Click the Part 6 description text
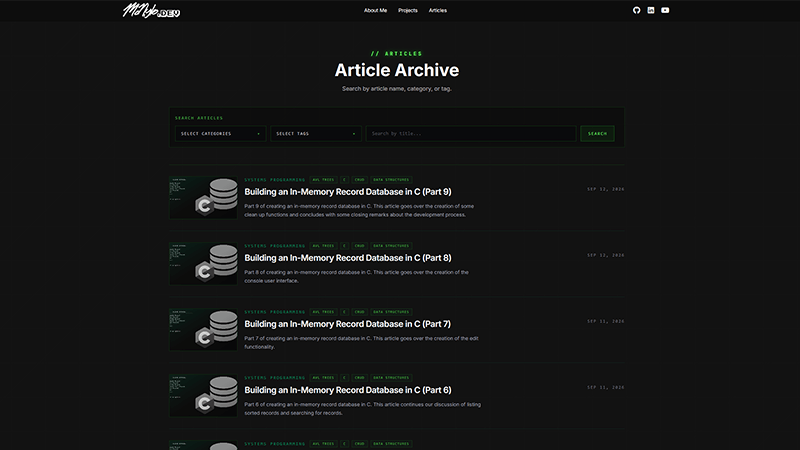The width and height of the screenshot is (800, 450). 362,409
